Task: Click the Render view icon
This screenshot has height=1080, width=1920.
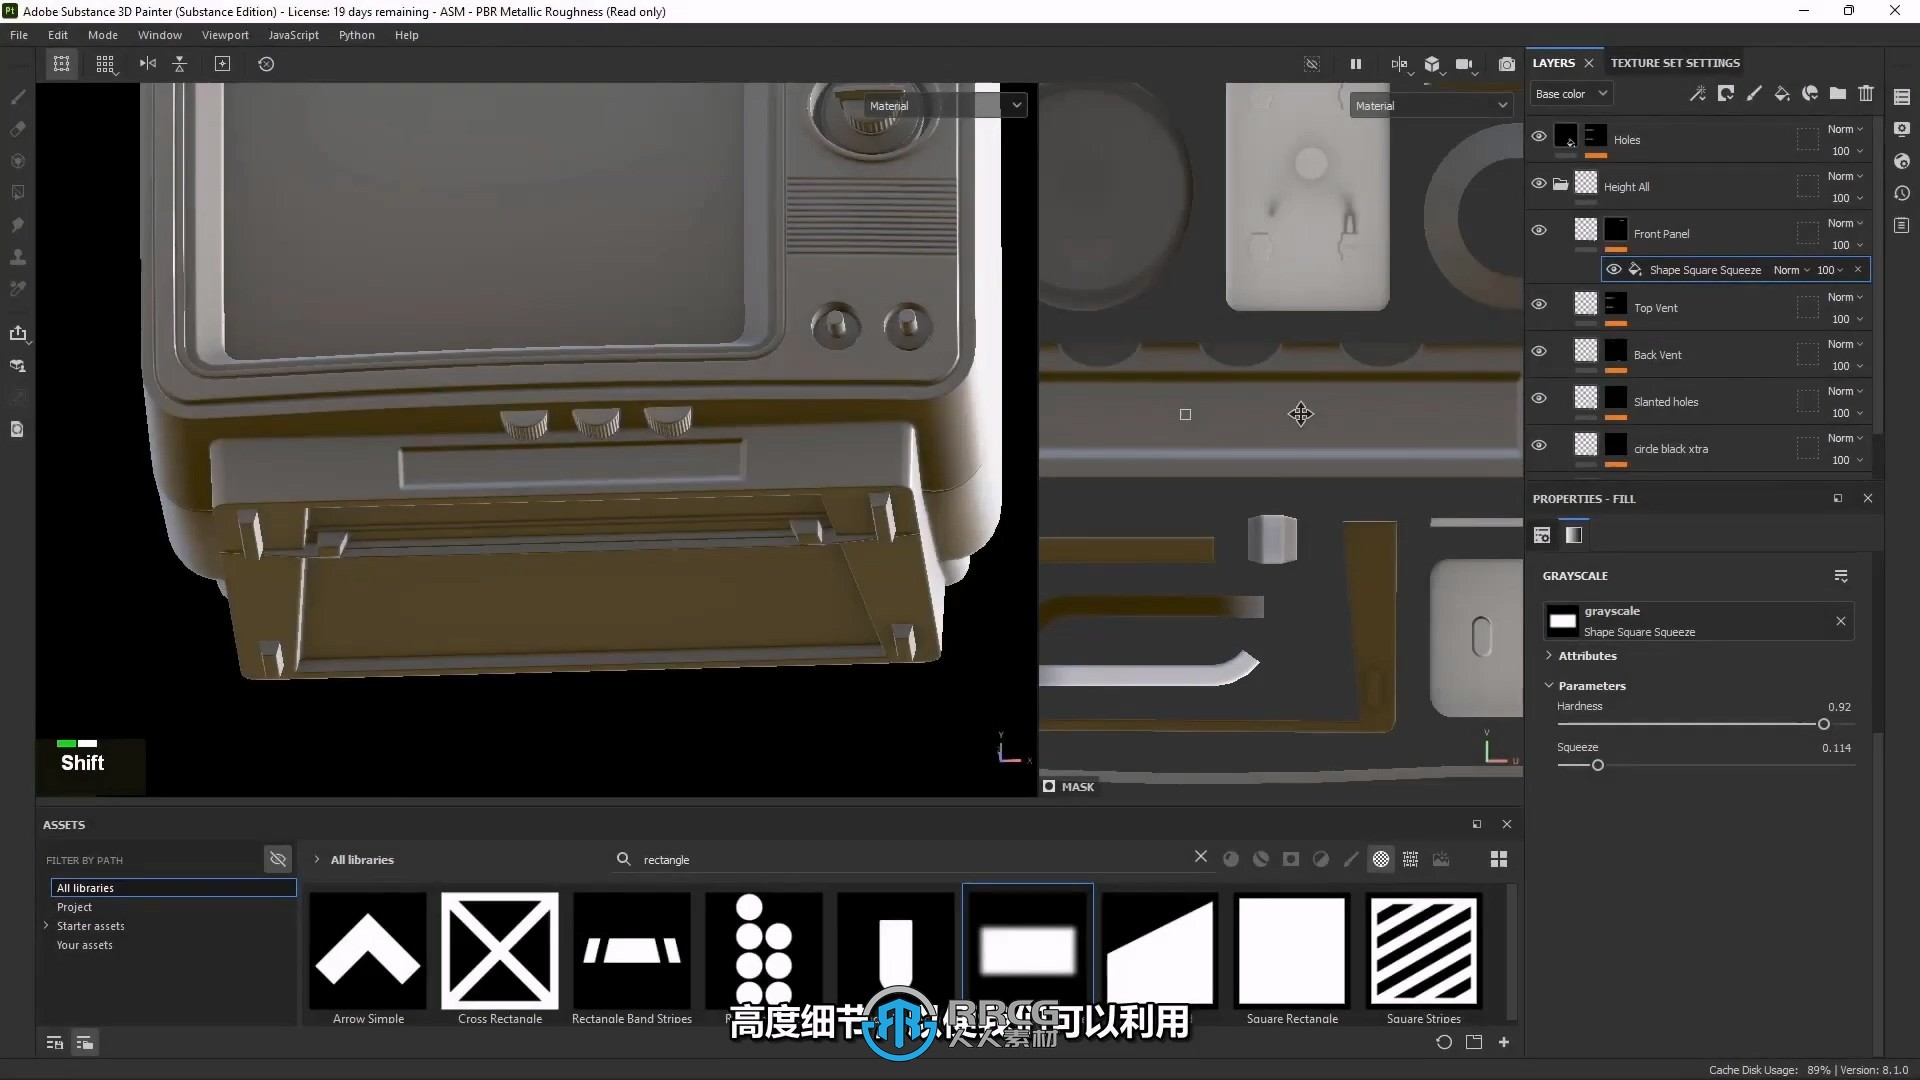Action: point(1506,62)
